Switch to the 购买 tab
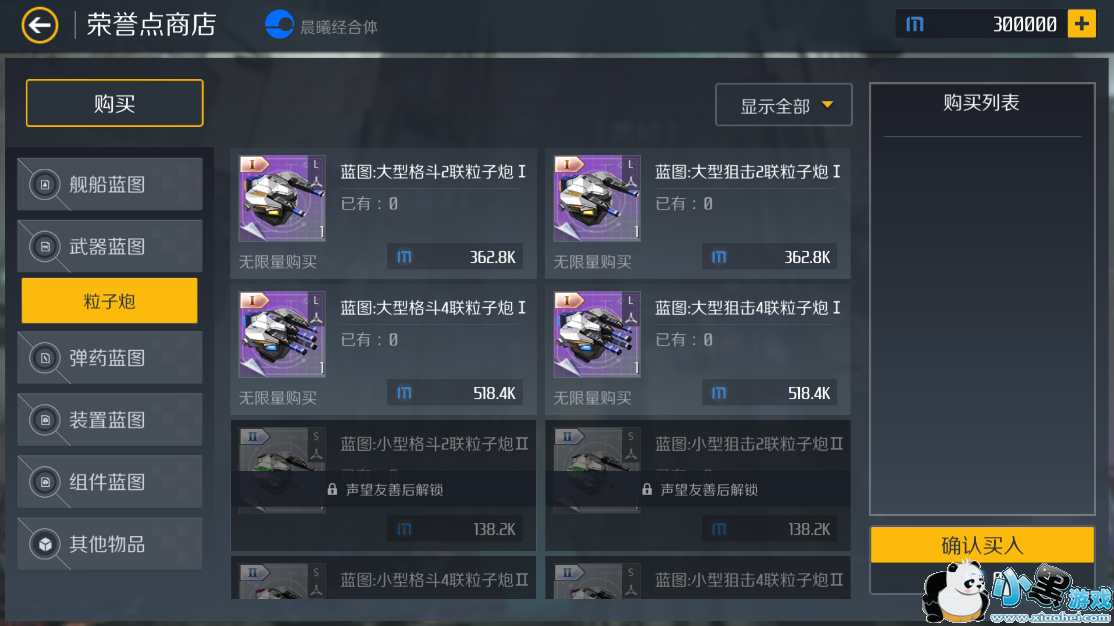 pos(114,103)
